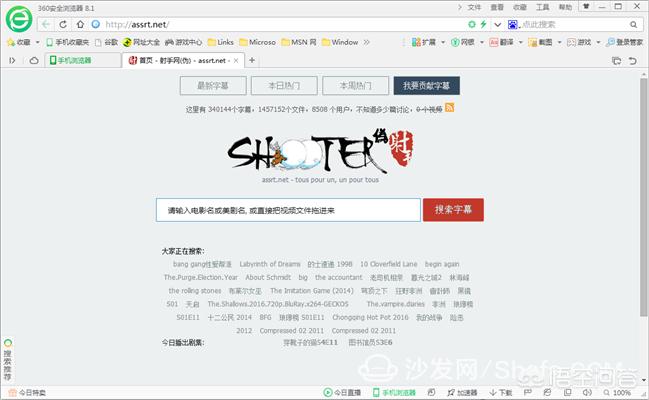Expand the 扩展 dropdown arrow

point(443,42)
